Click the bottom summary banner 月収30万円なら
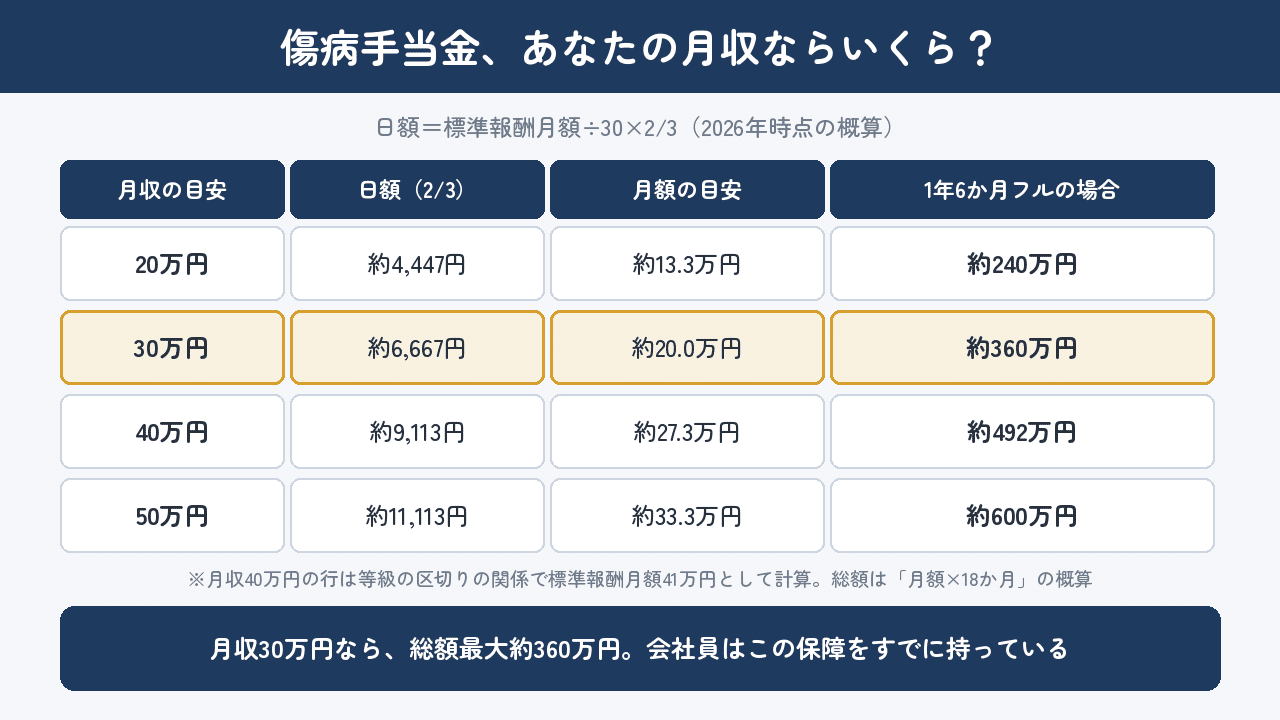The height and width of the screenshot is (720, 1280). click(x=640, y=648)
